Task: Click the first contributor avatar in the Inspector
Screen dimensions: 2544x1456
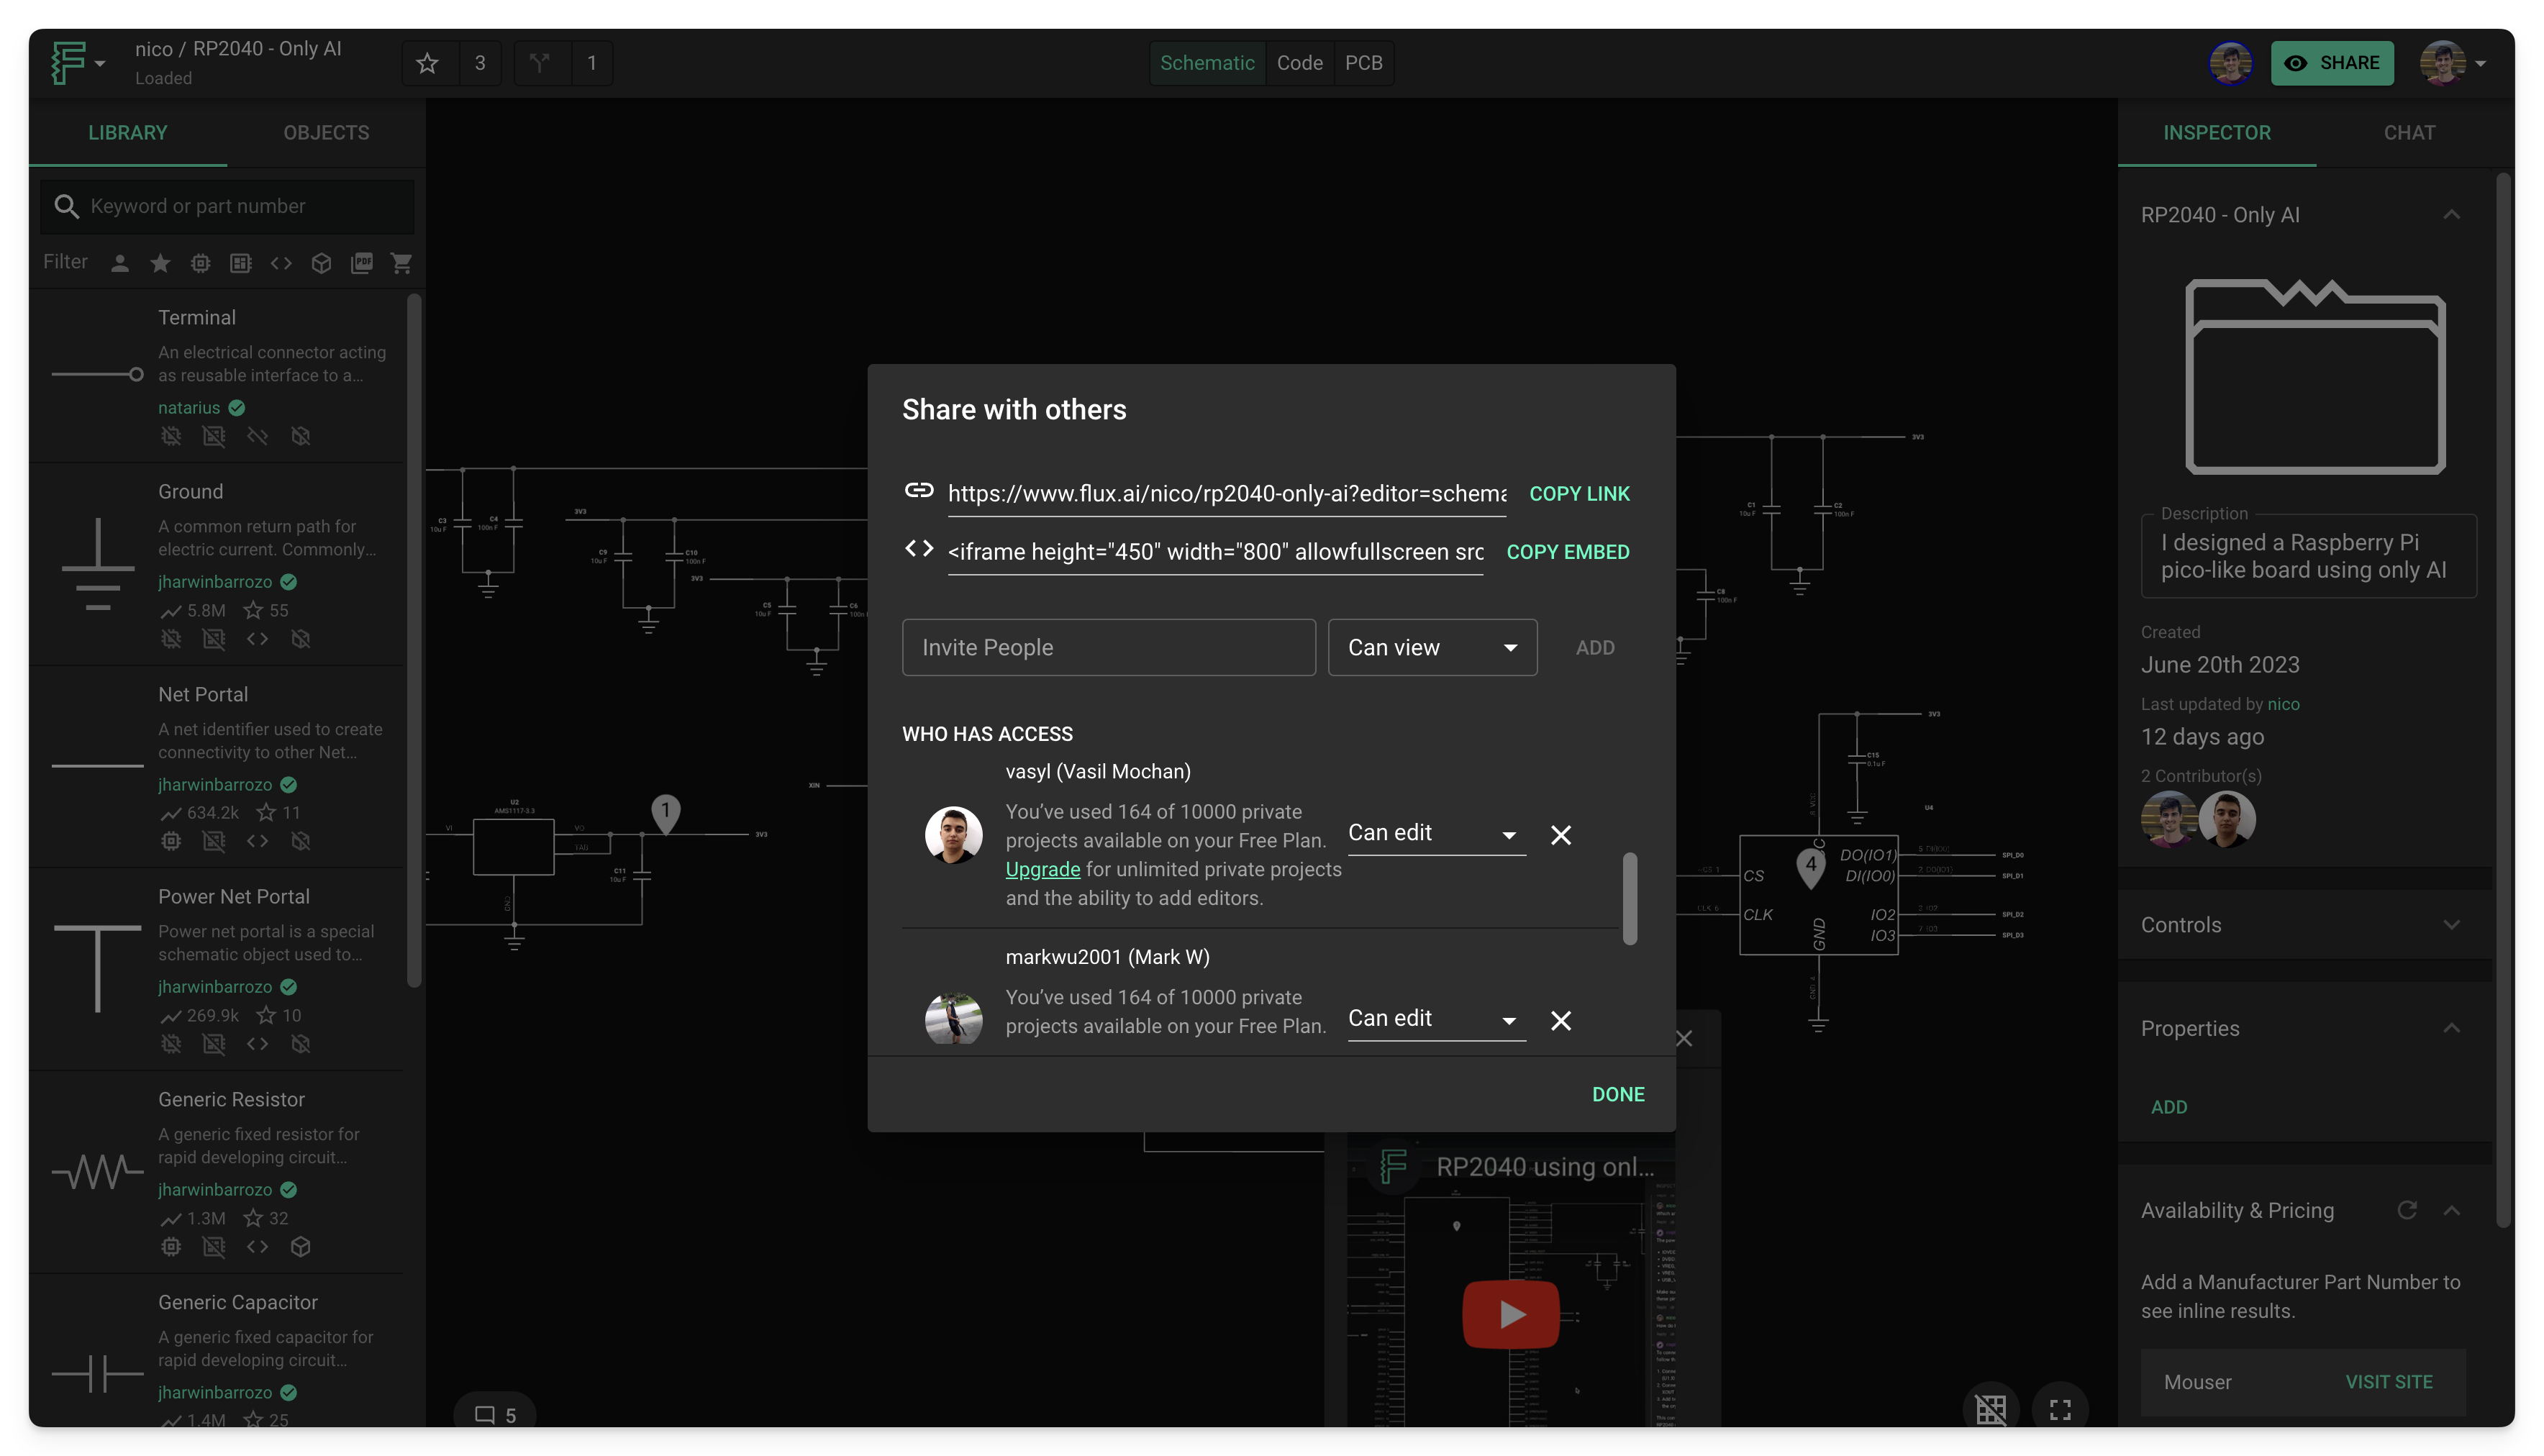Action: pyautogui.click(x=2168, y=819)
